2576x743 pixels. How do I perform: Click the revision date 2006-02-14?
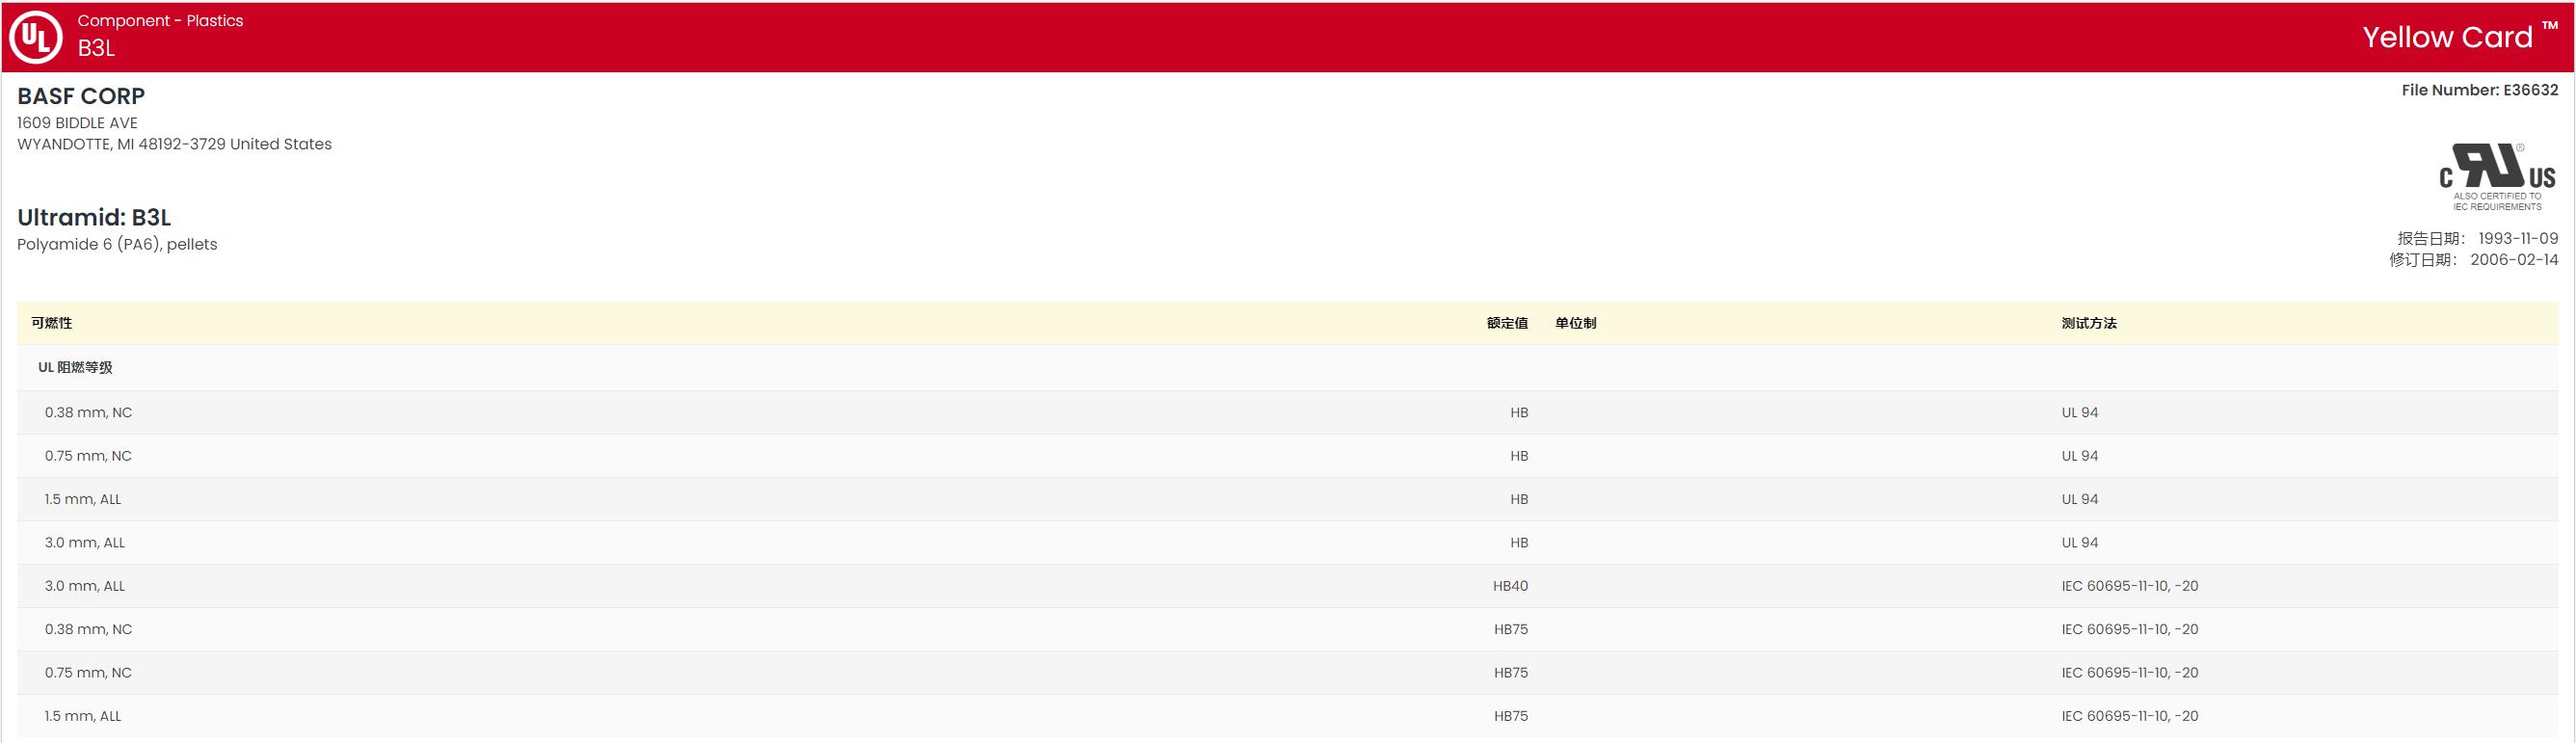tap(2514, 260)
